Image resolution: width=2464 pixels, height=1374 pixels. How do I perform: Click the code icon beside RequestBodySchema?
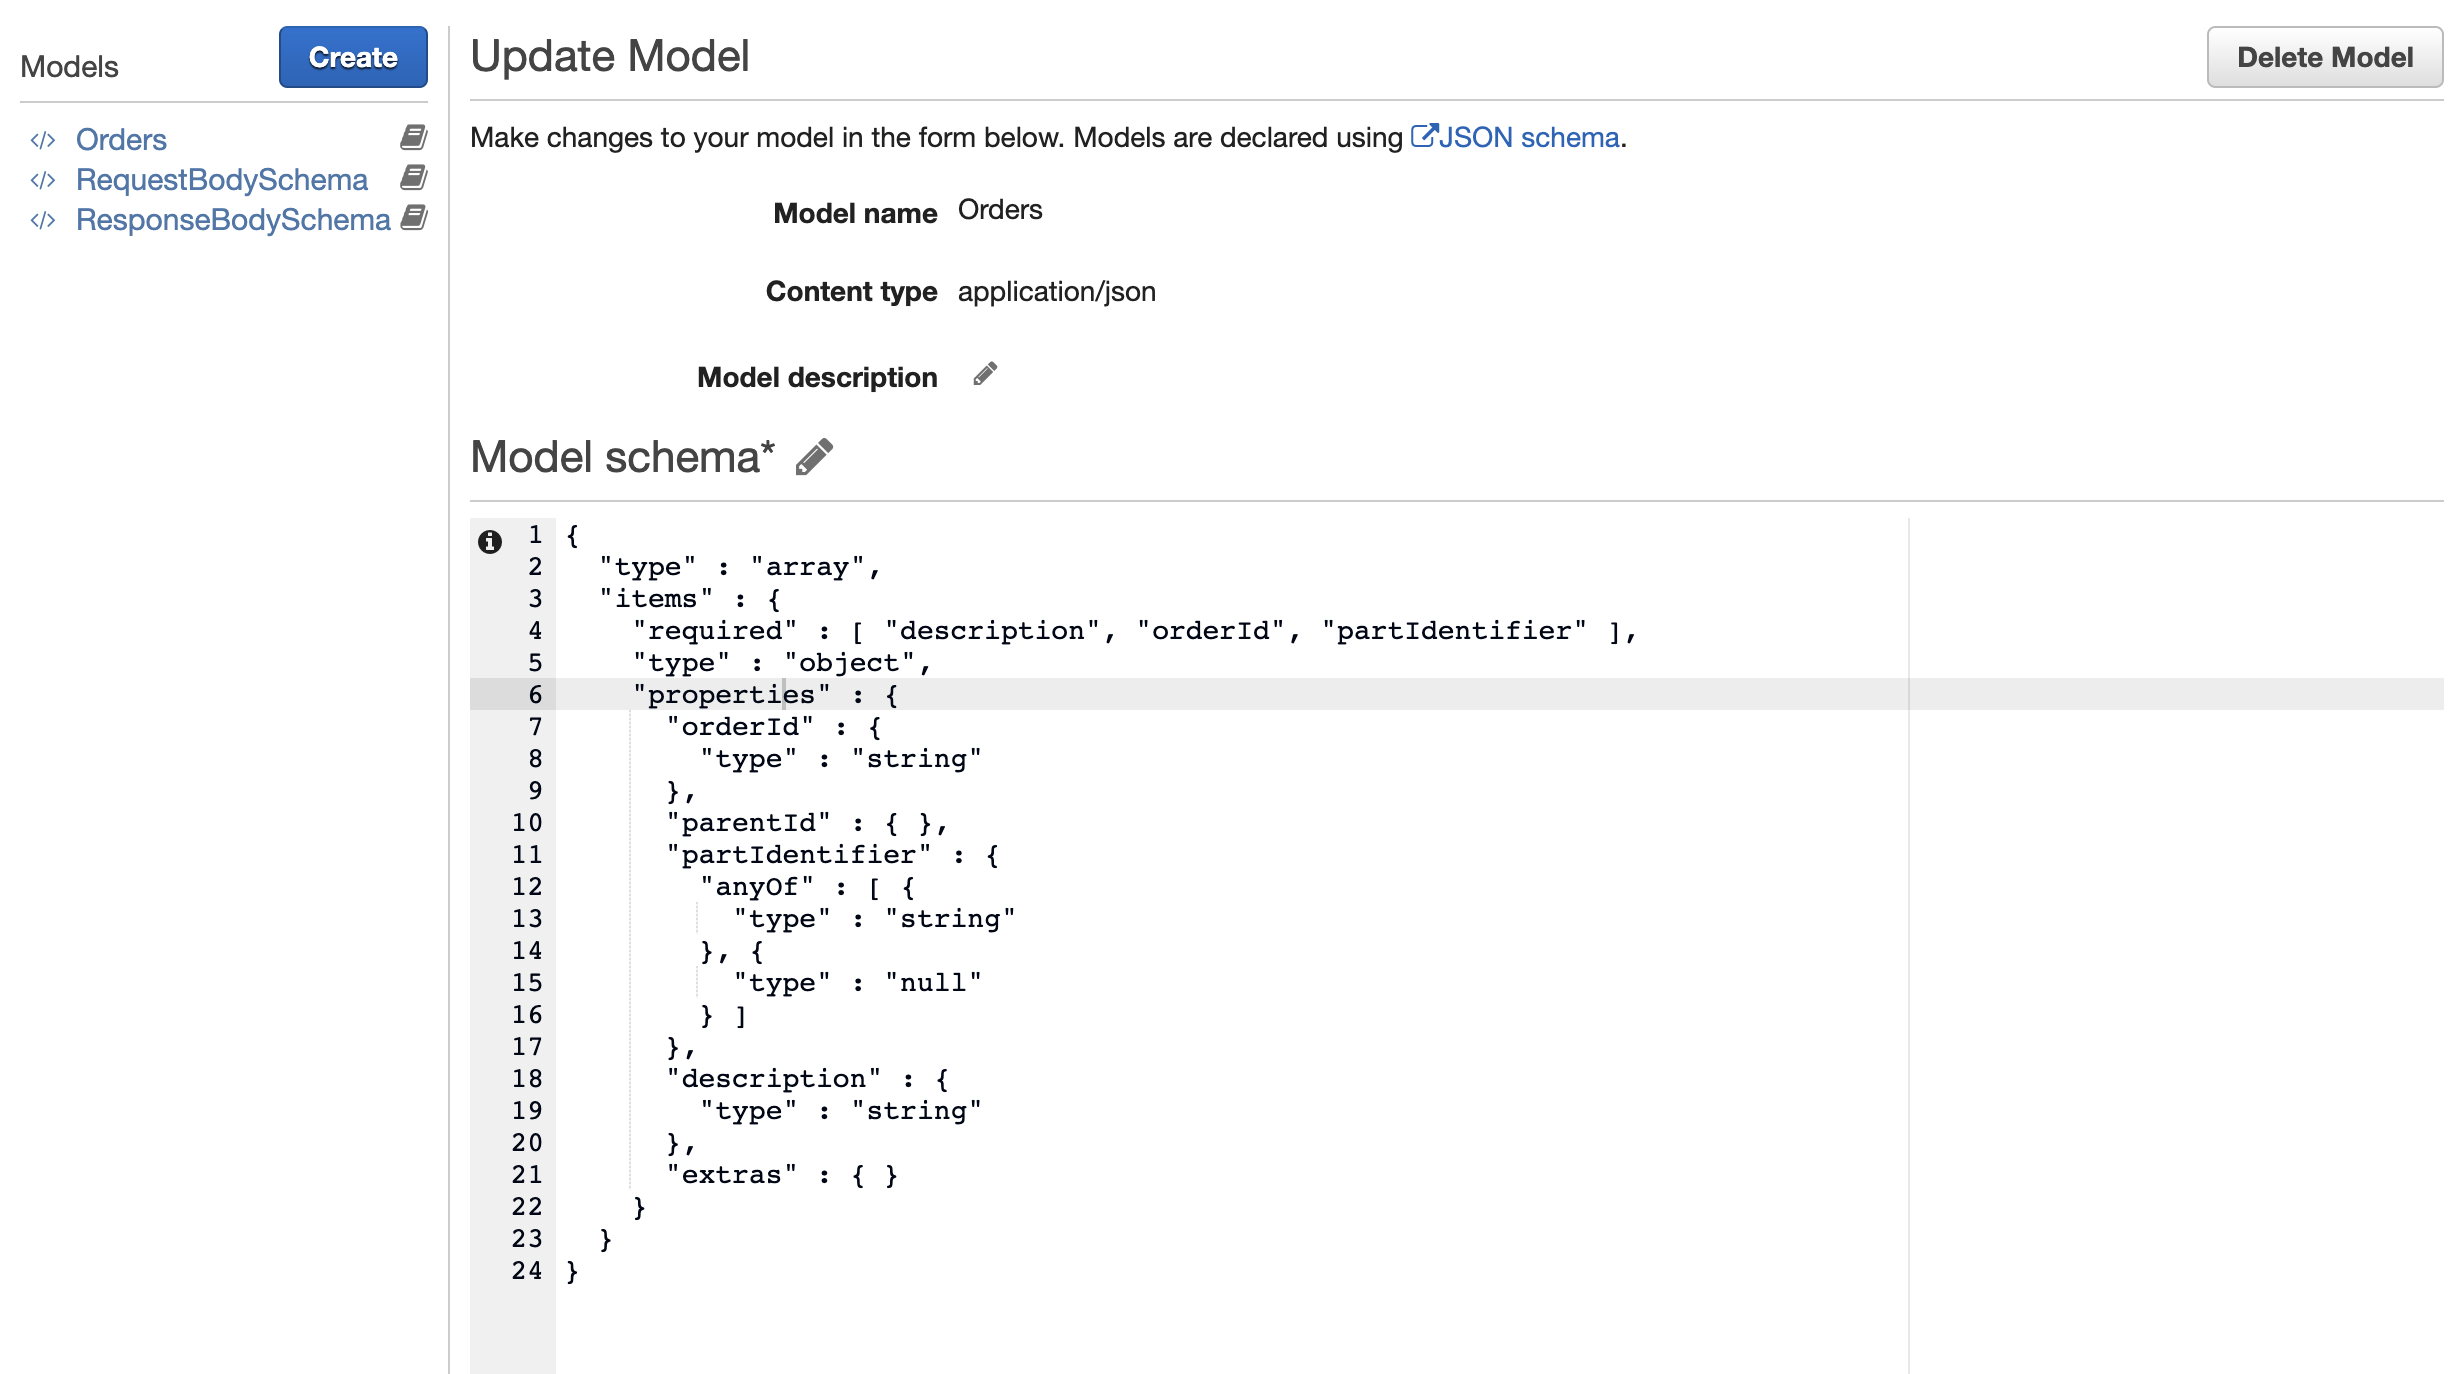(x=42, y=180)
